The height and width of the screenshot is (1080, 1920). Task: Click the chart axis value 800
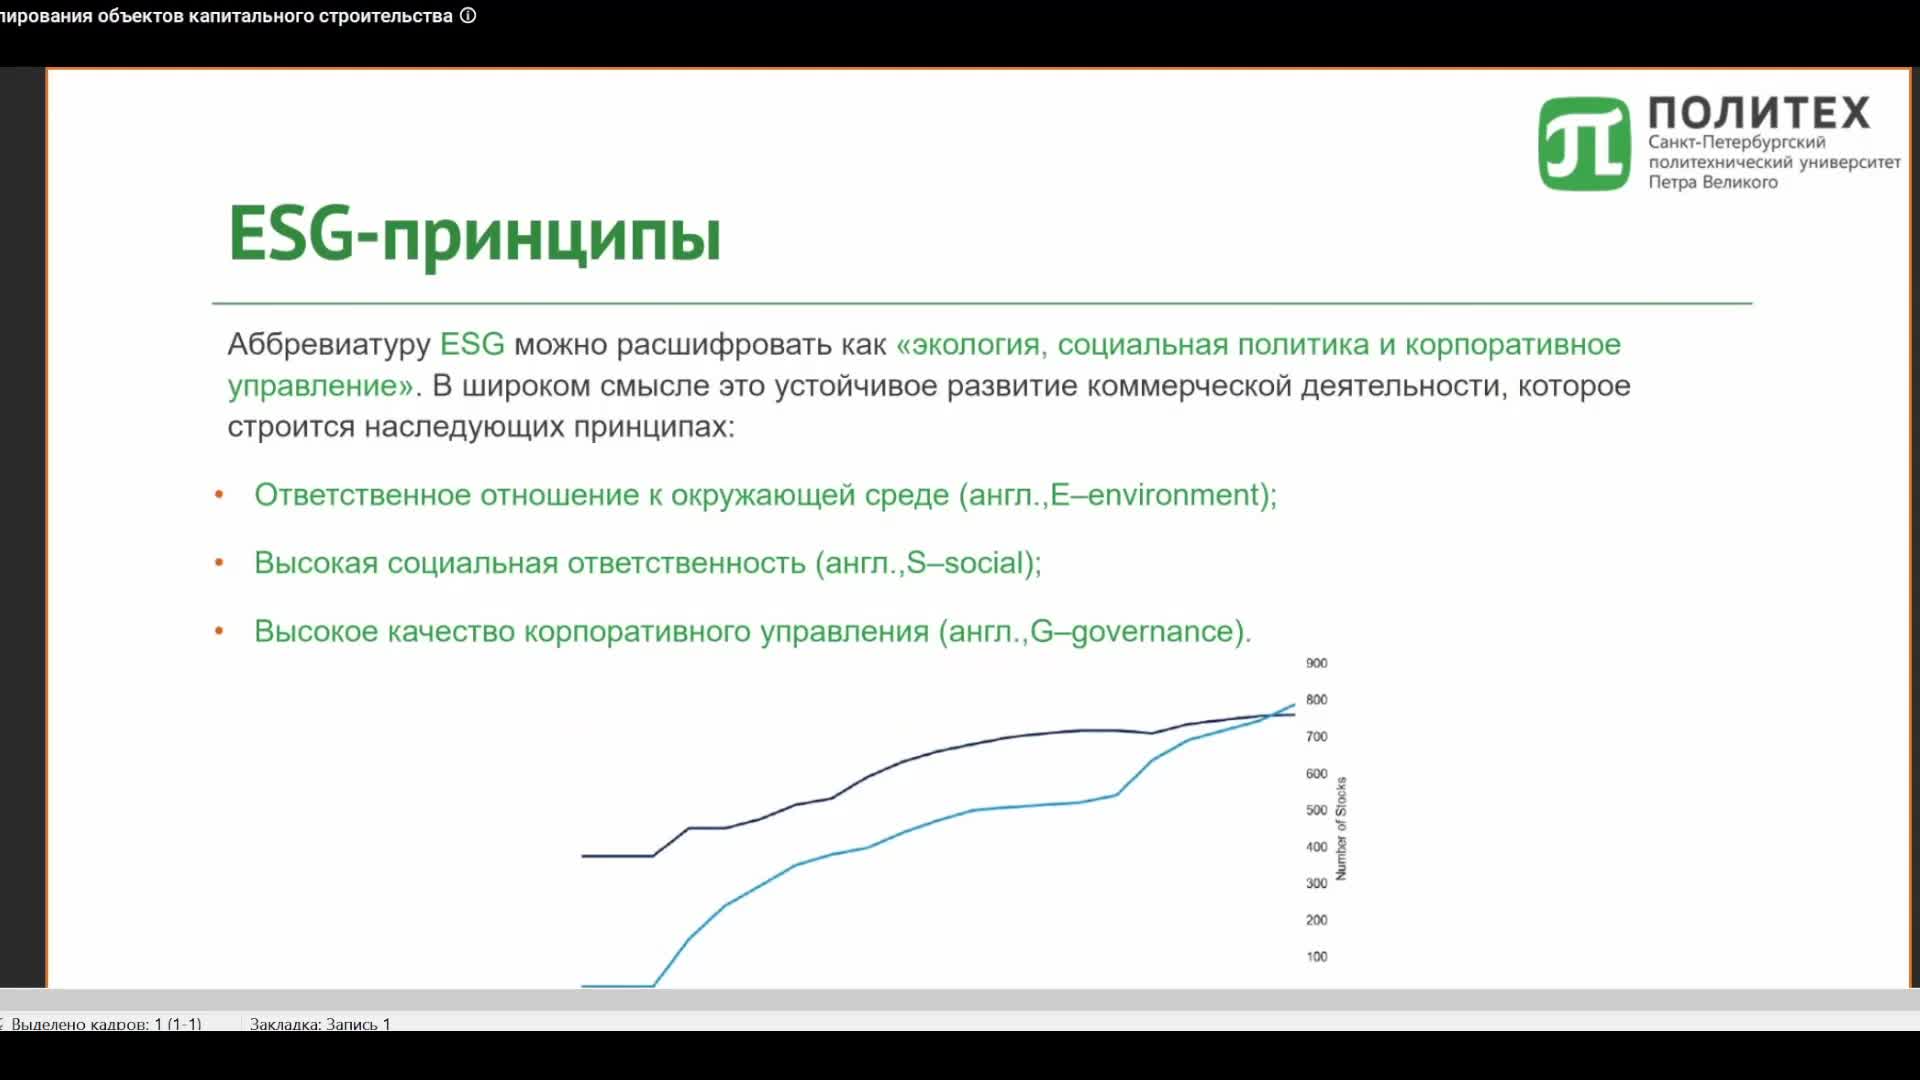click(x=1317, y=700)
